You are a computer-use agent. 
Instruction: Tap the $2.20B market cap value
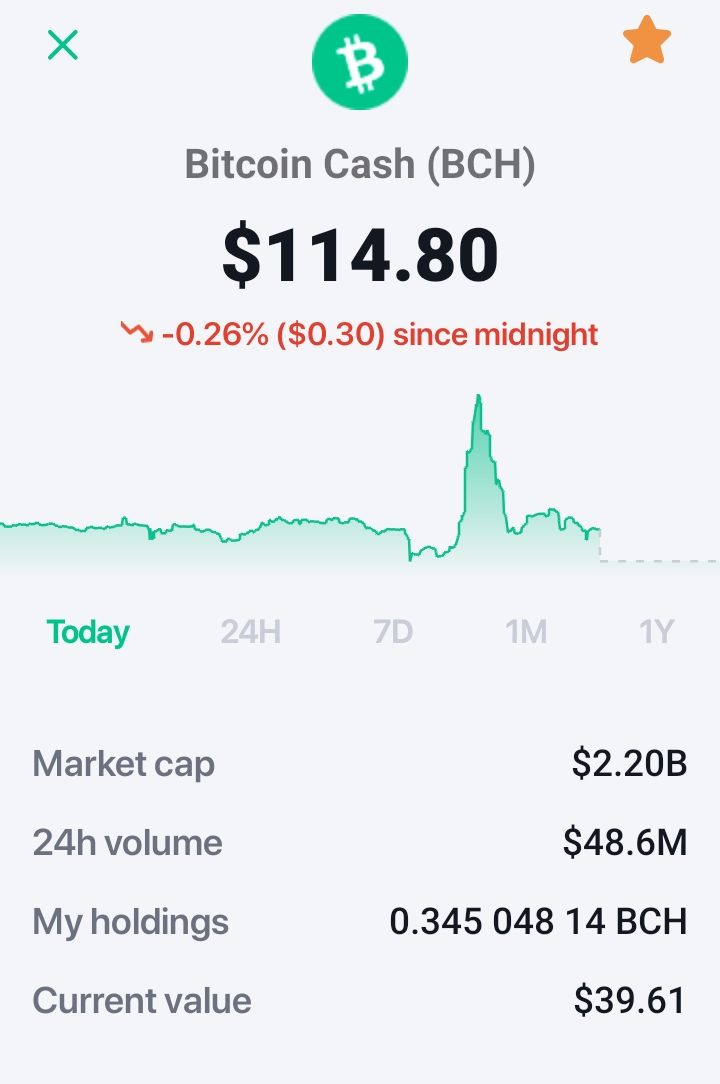tap(629, 764)
